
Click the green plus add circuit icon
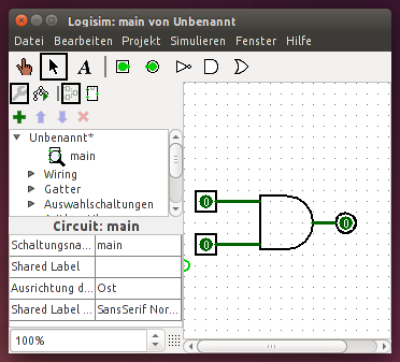[x=19, y=117]
